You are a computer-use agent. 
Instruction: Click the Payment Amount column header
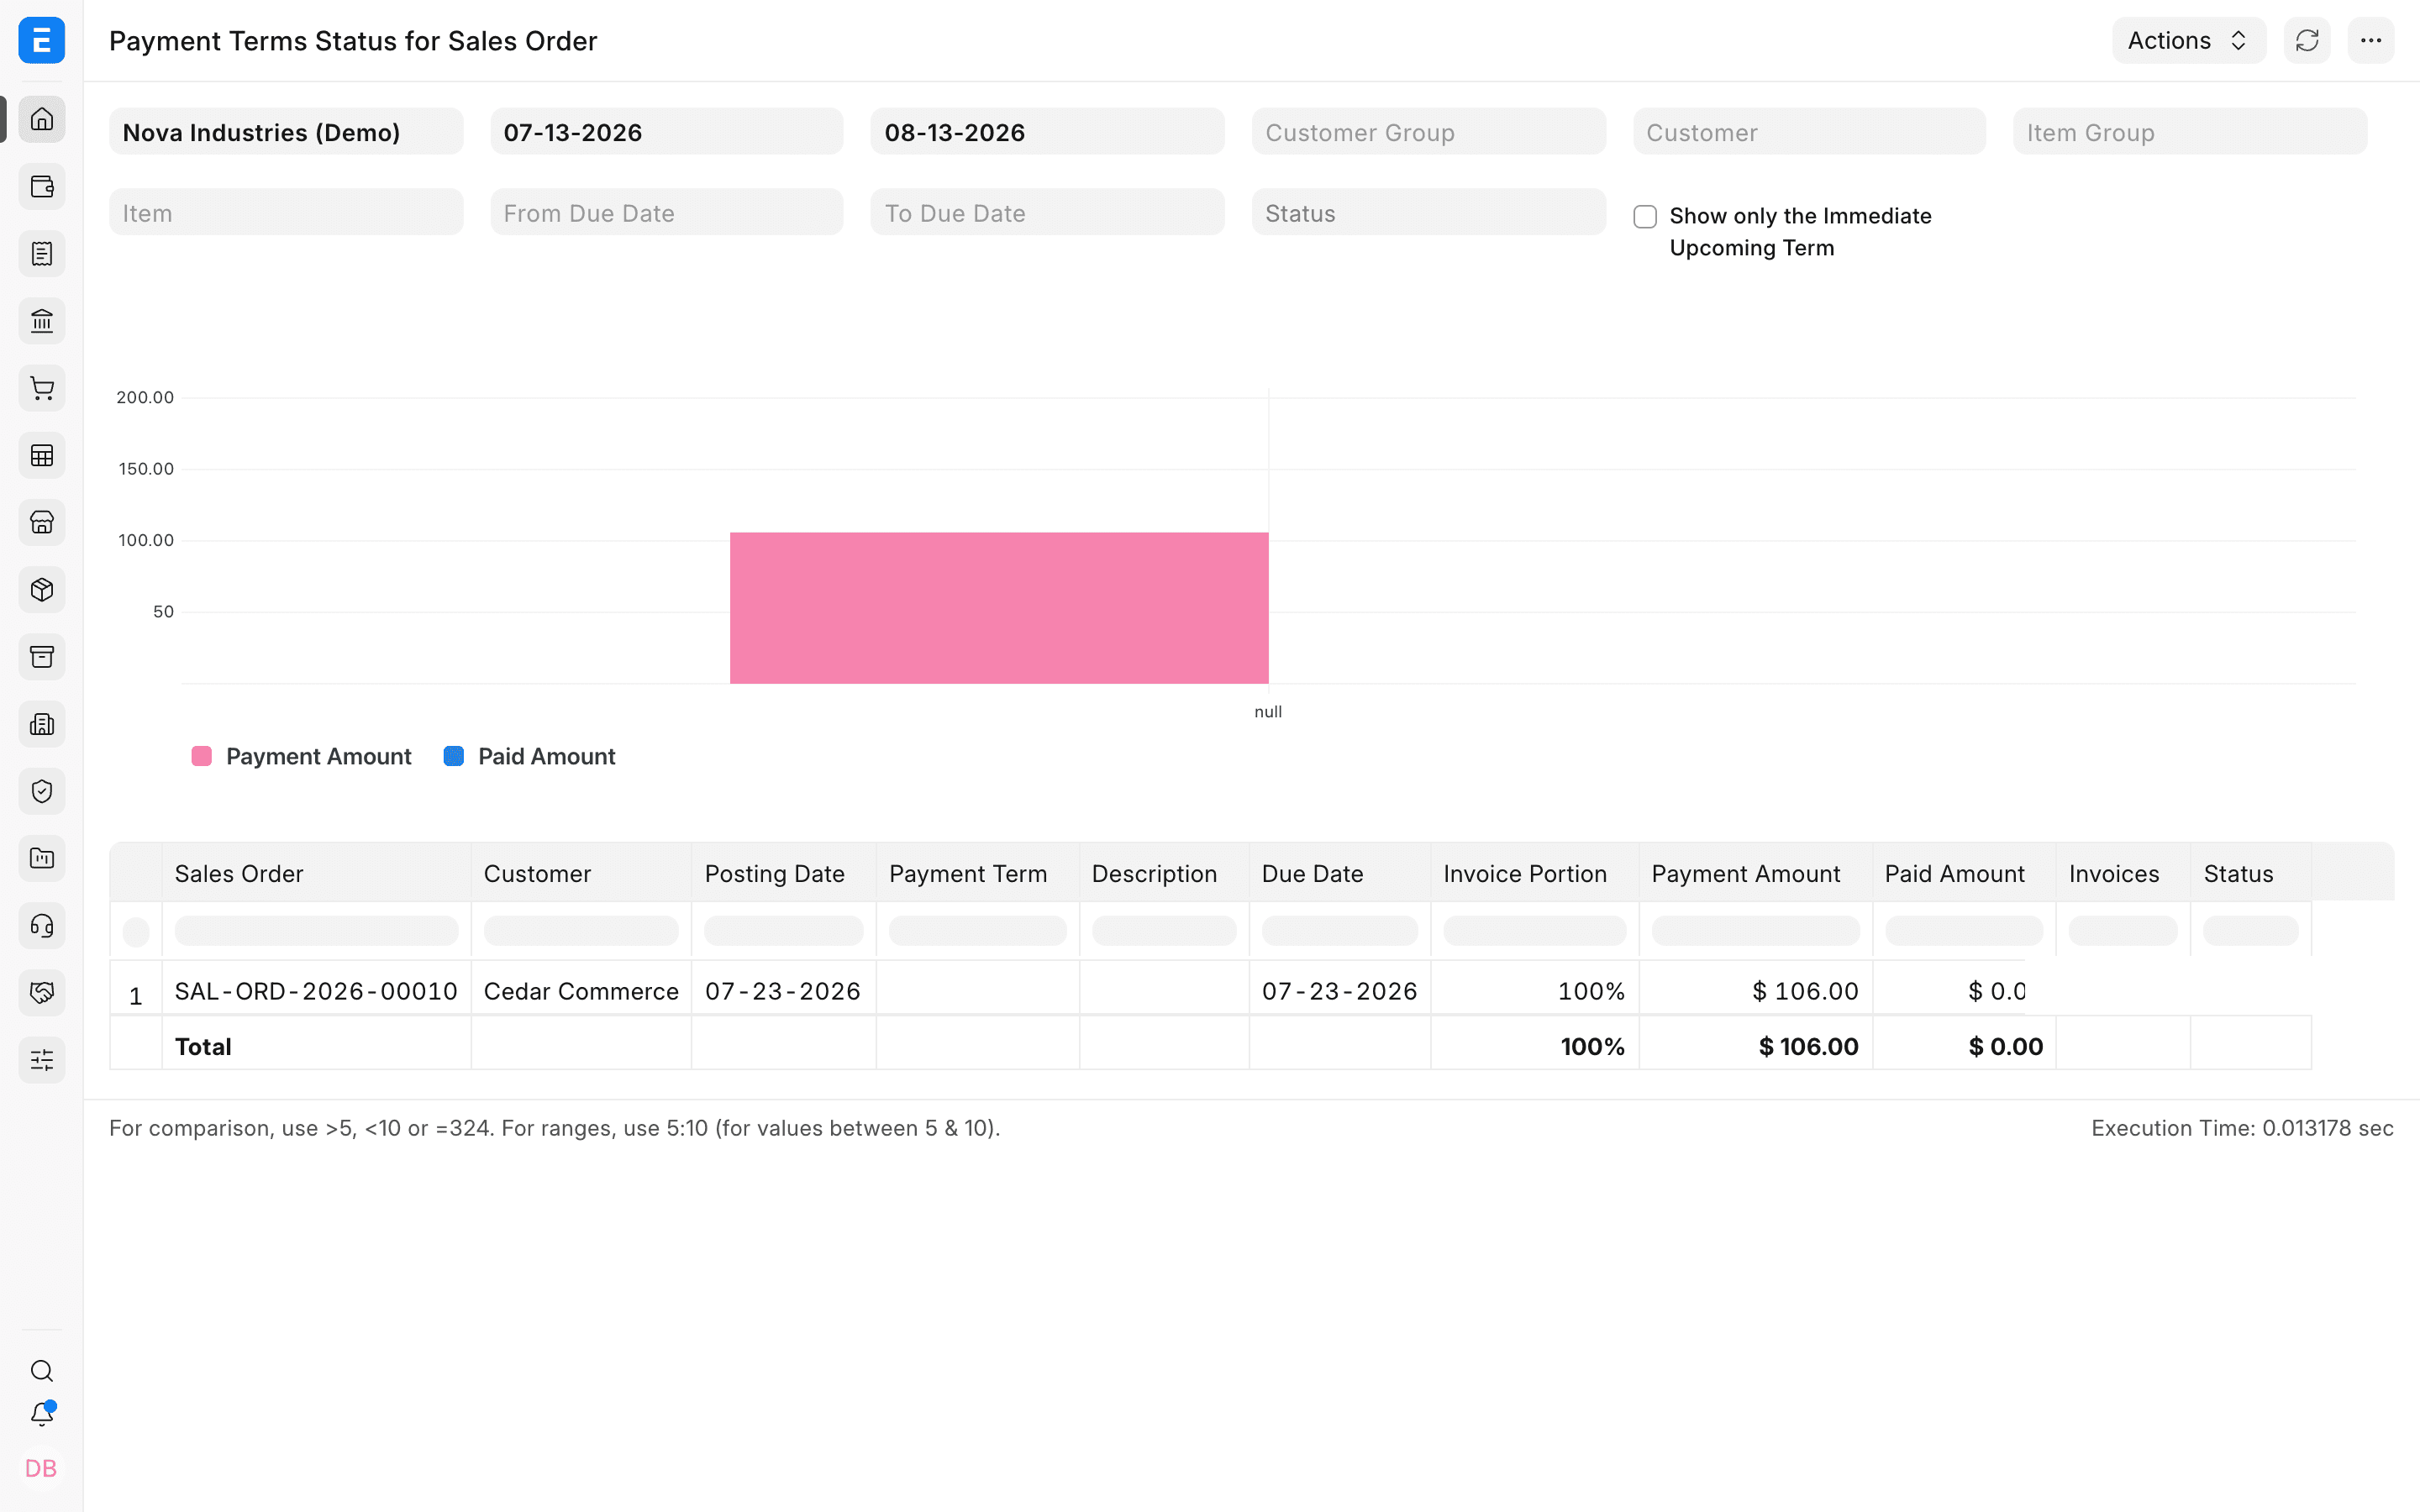pos(1755,873)
